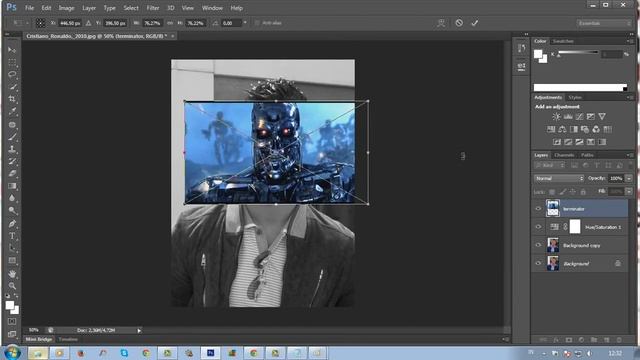640x360 pixels.
Task: Open the Paths tab
Action: pos(587,155)
